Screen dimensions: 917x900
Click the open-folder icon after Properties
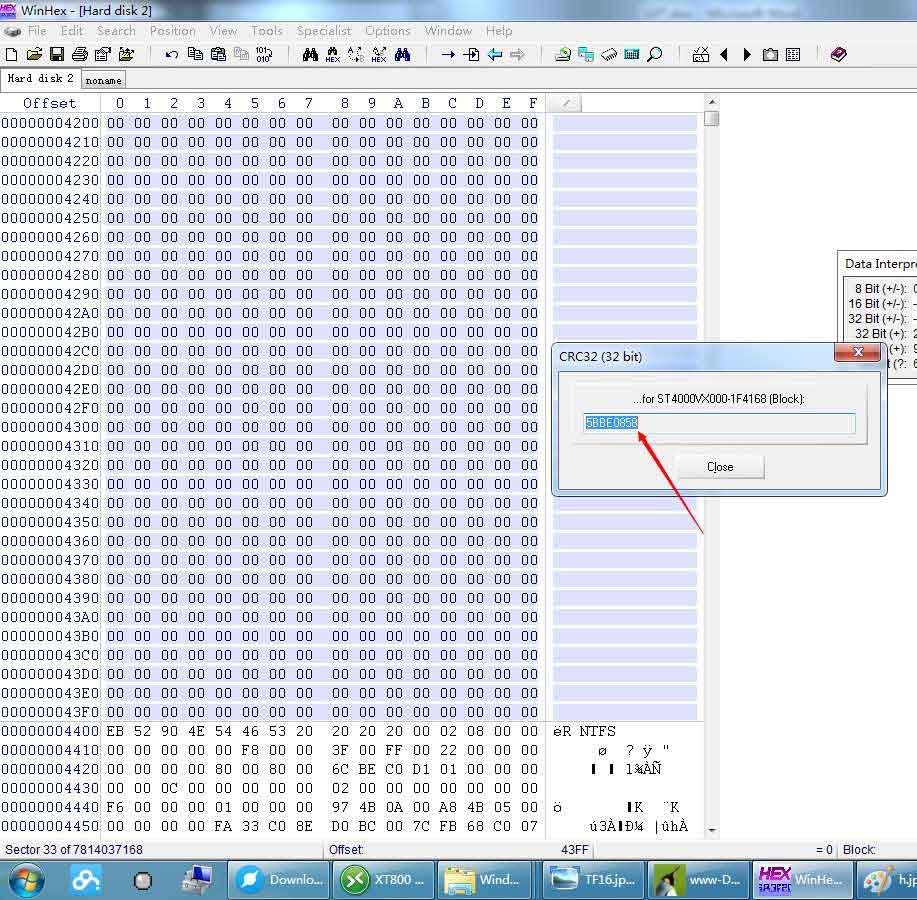126,54
